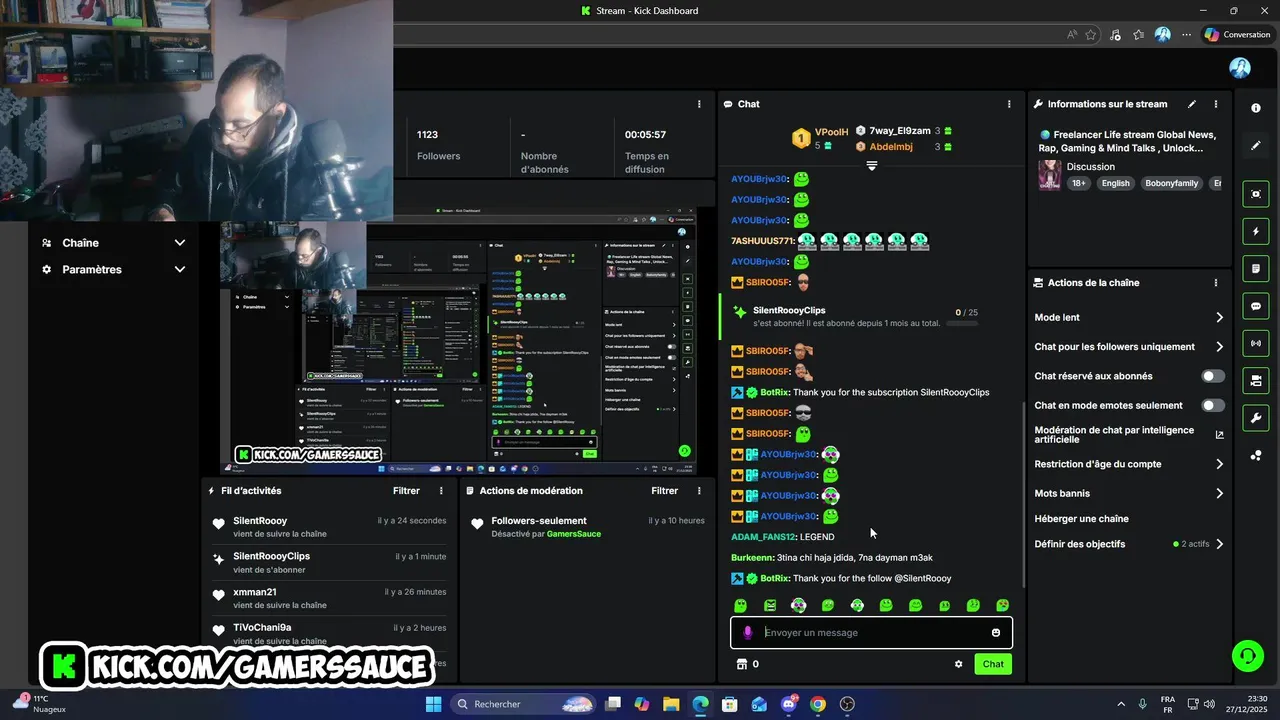
Task: Send message with green Chat button
Action: tap(993, 664)
